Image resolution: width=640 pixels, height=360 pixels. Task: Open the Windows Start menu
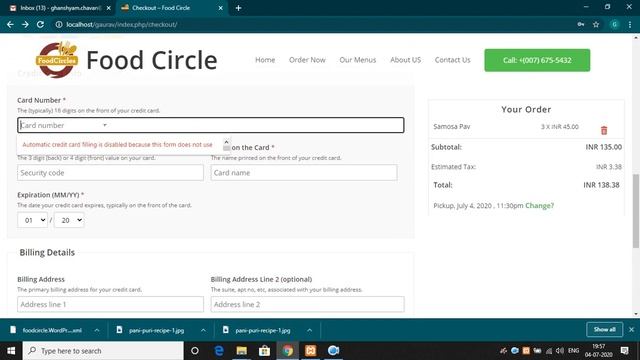pos(11,351)
